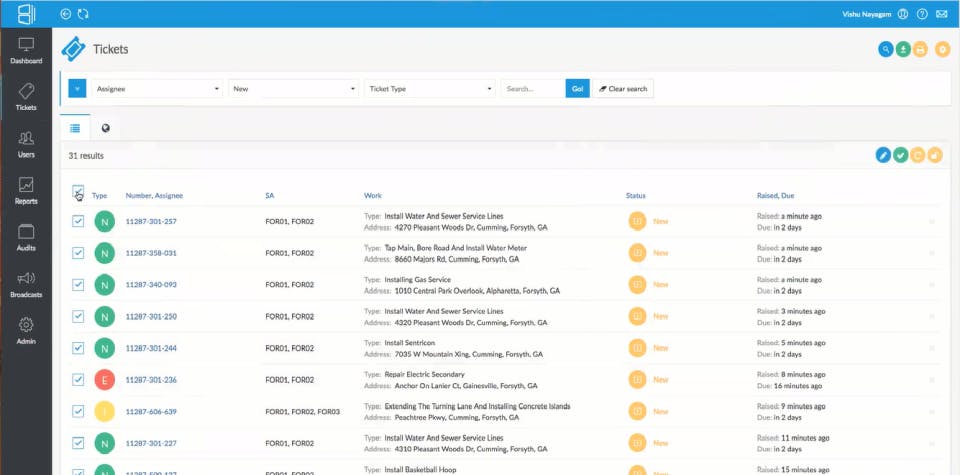Open the New status dropdown filter

click(294, 89)
